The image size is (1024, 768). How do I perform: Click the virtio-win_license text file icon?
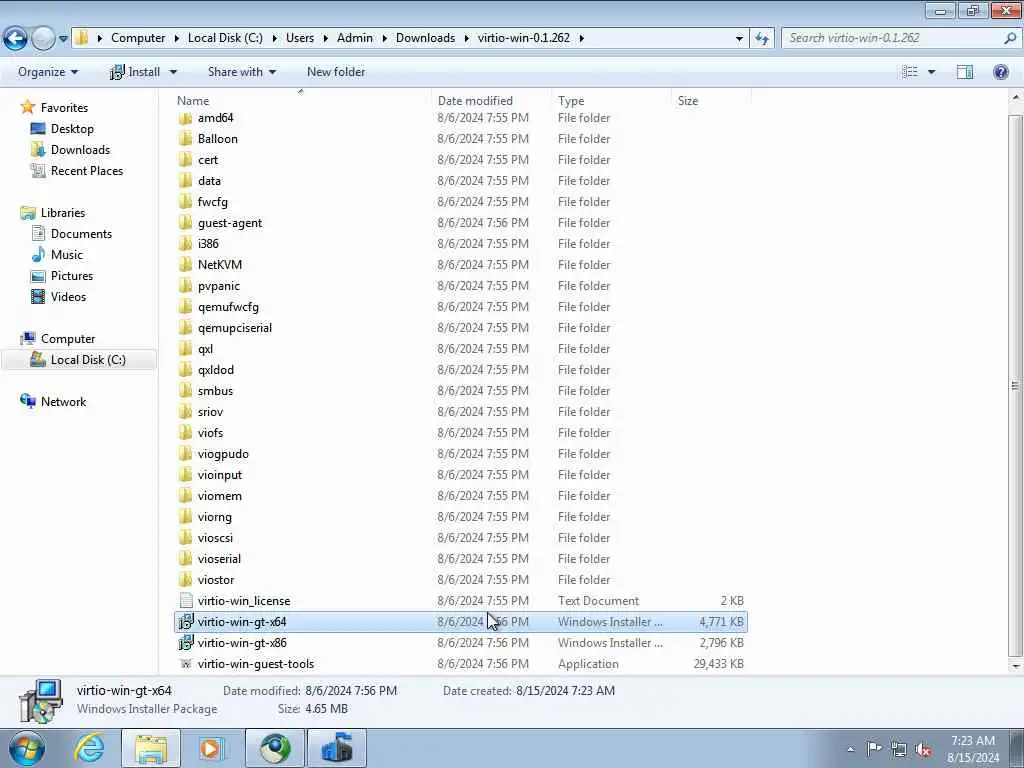point(185,601)
